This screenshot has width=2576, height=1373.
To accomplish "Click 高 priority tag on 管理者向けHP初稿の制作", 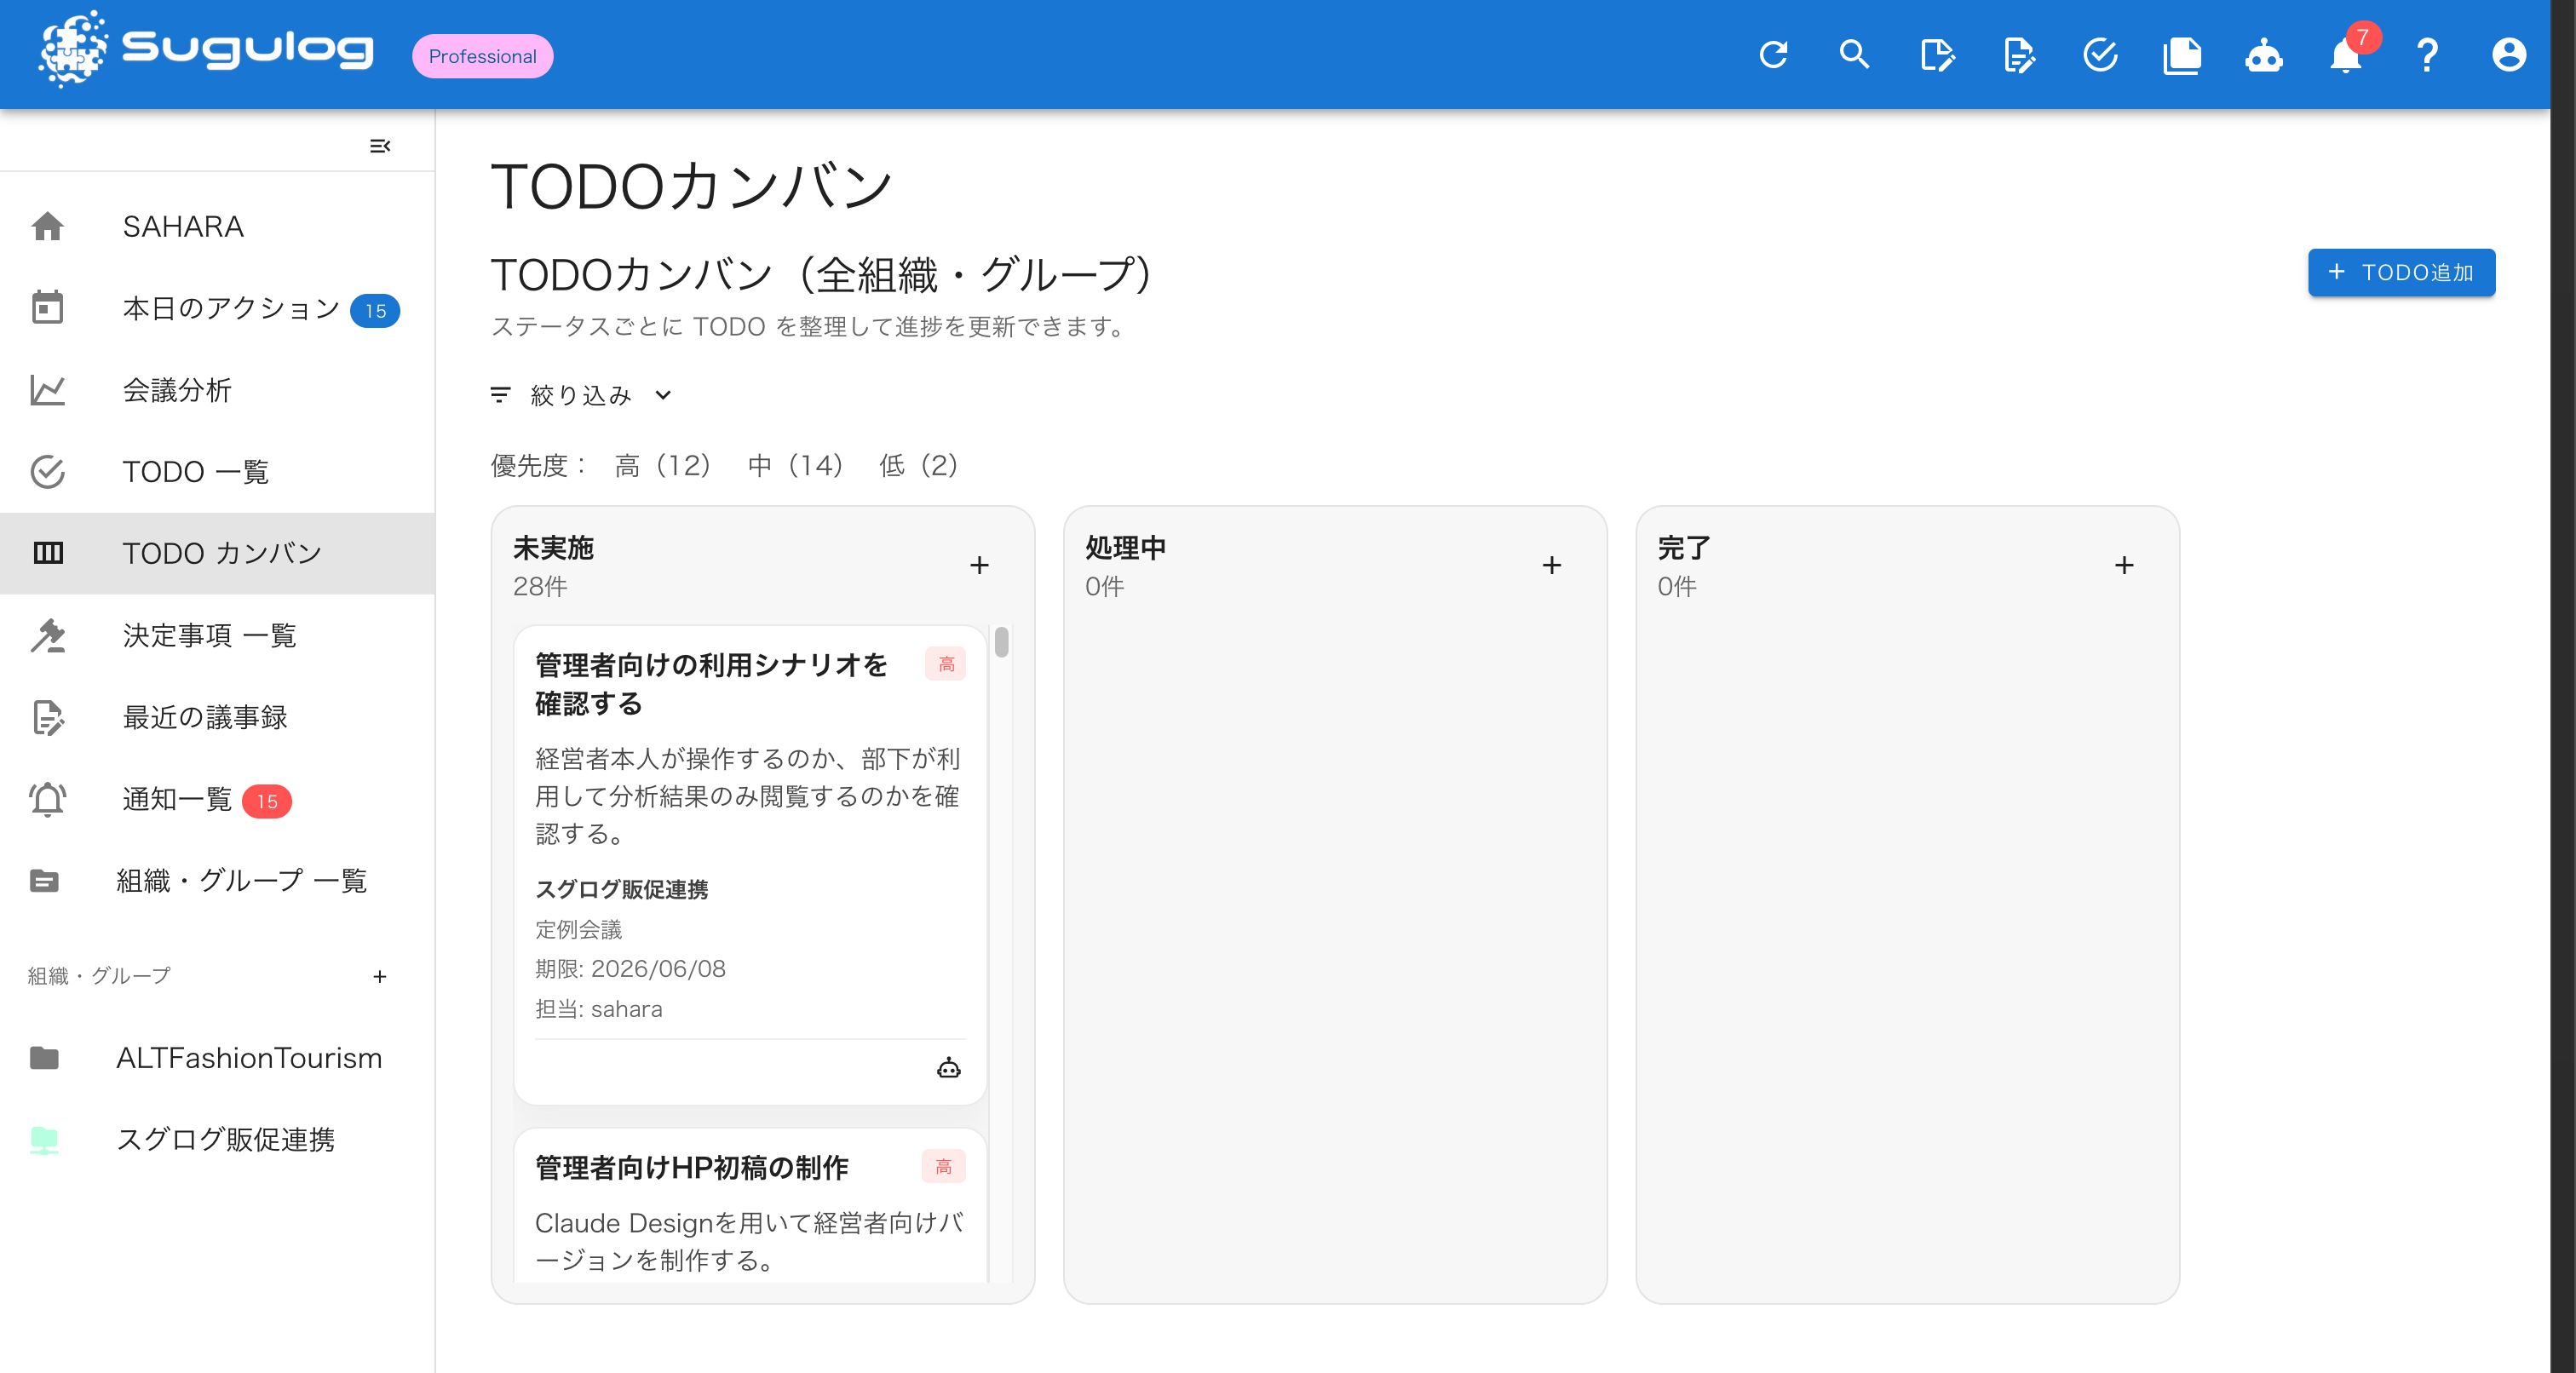I will coord(943,1167).
